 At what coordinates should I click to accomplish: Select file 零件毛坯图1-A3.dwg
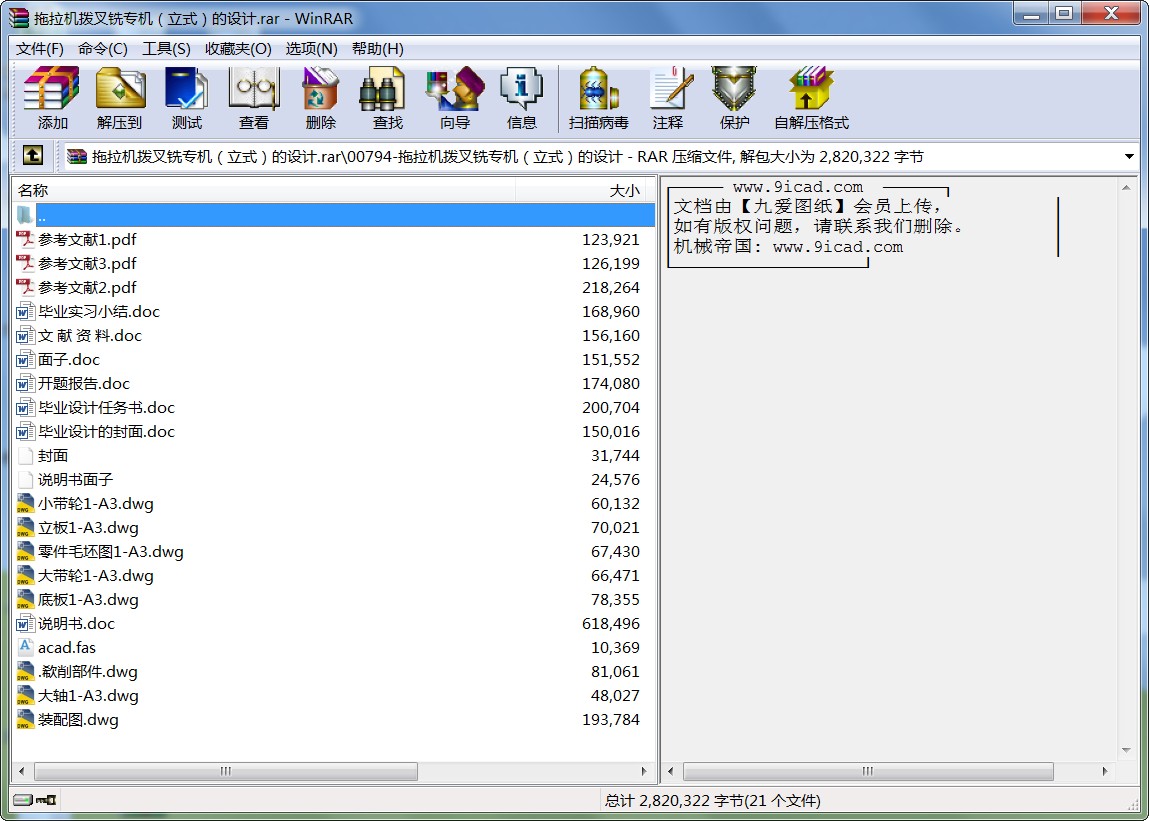pos(335,551)
